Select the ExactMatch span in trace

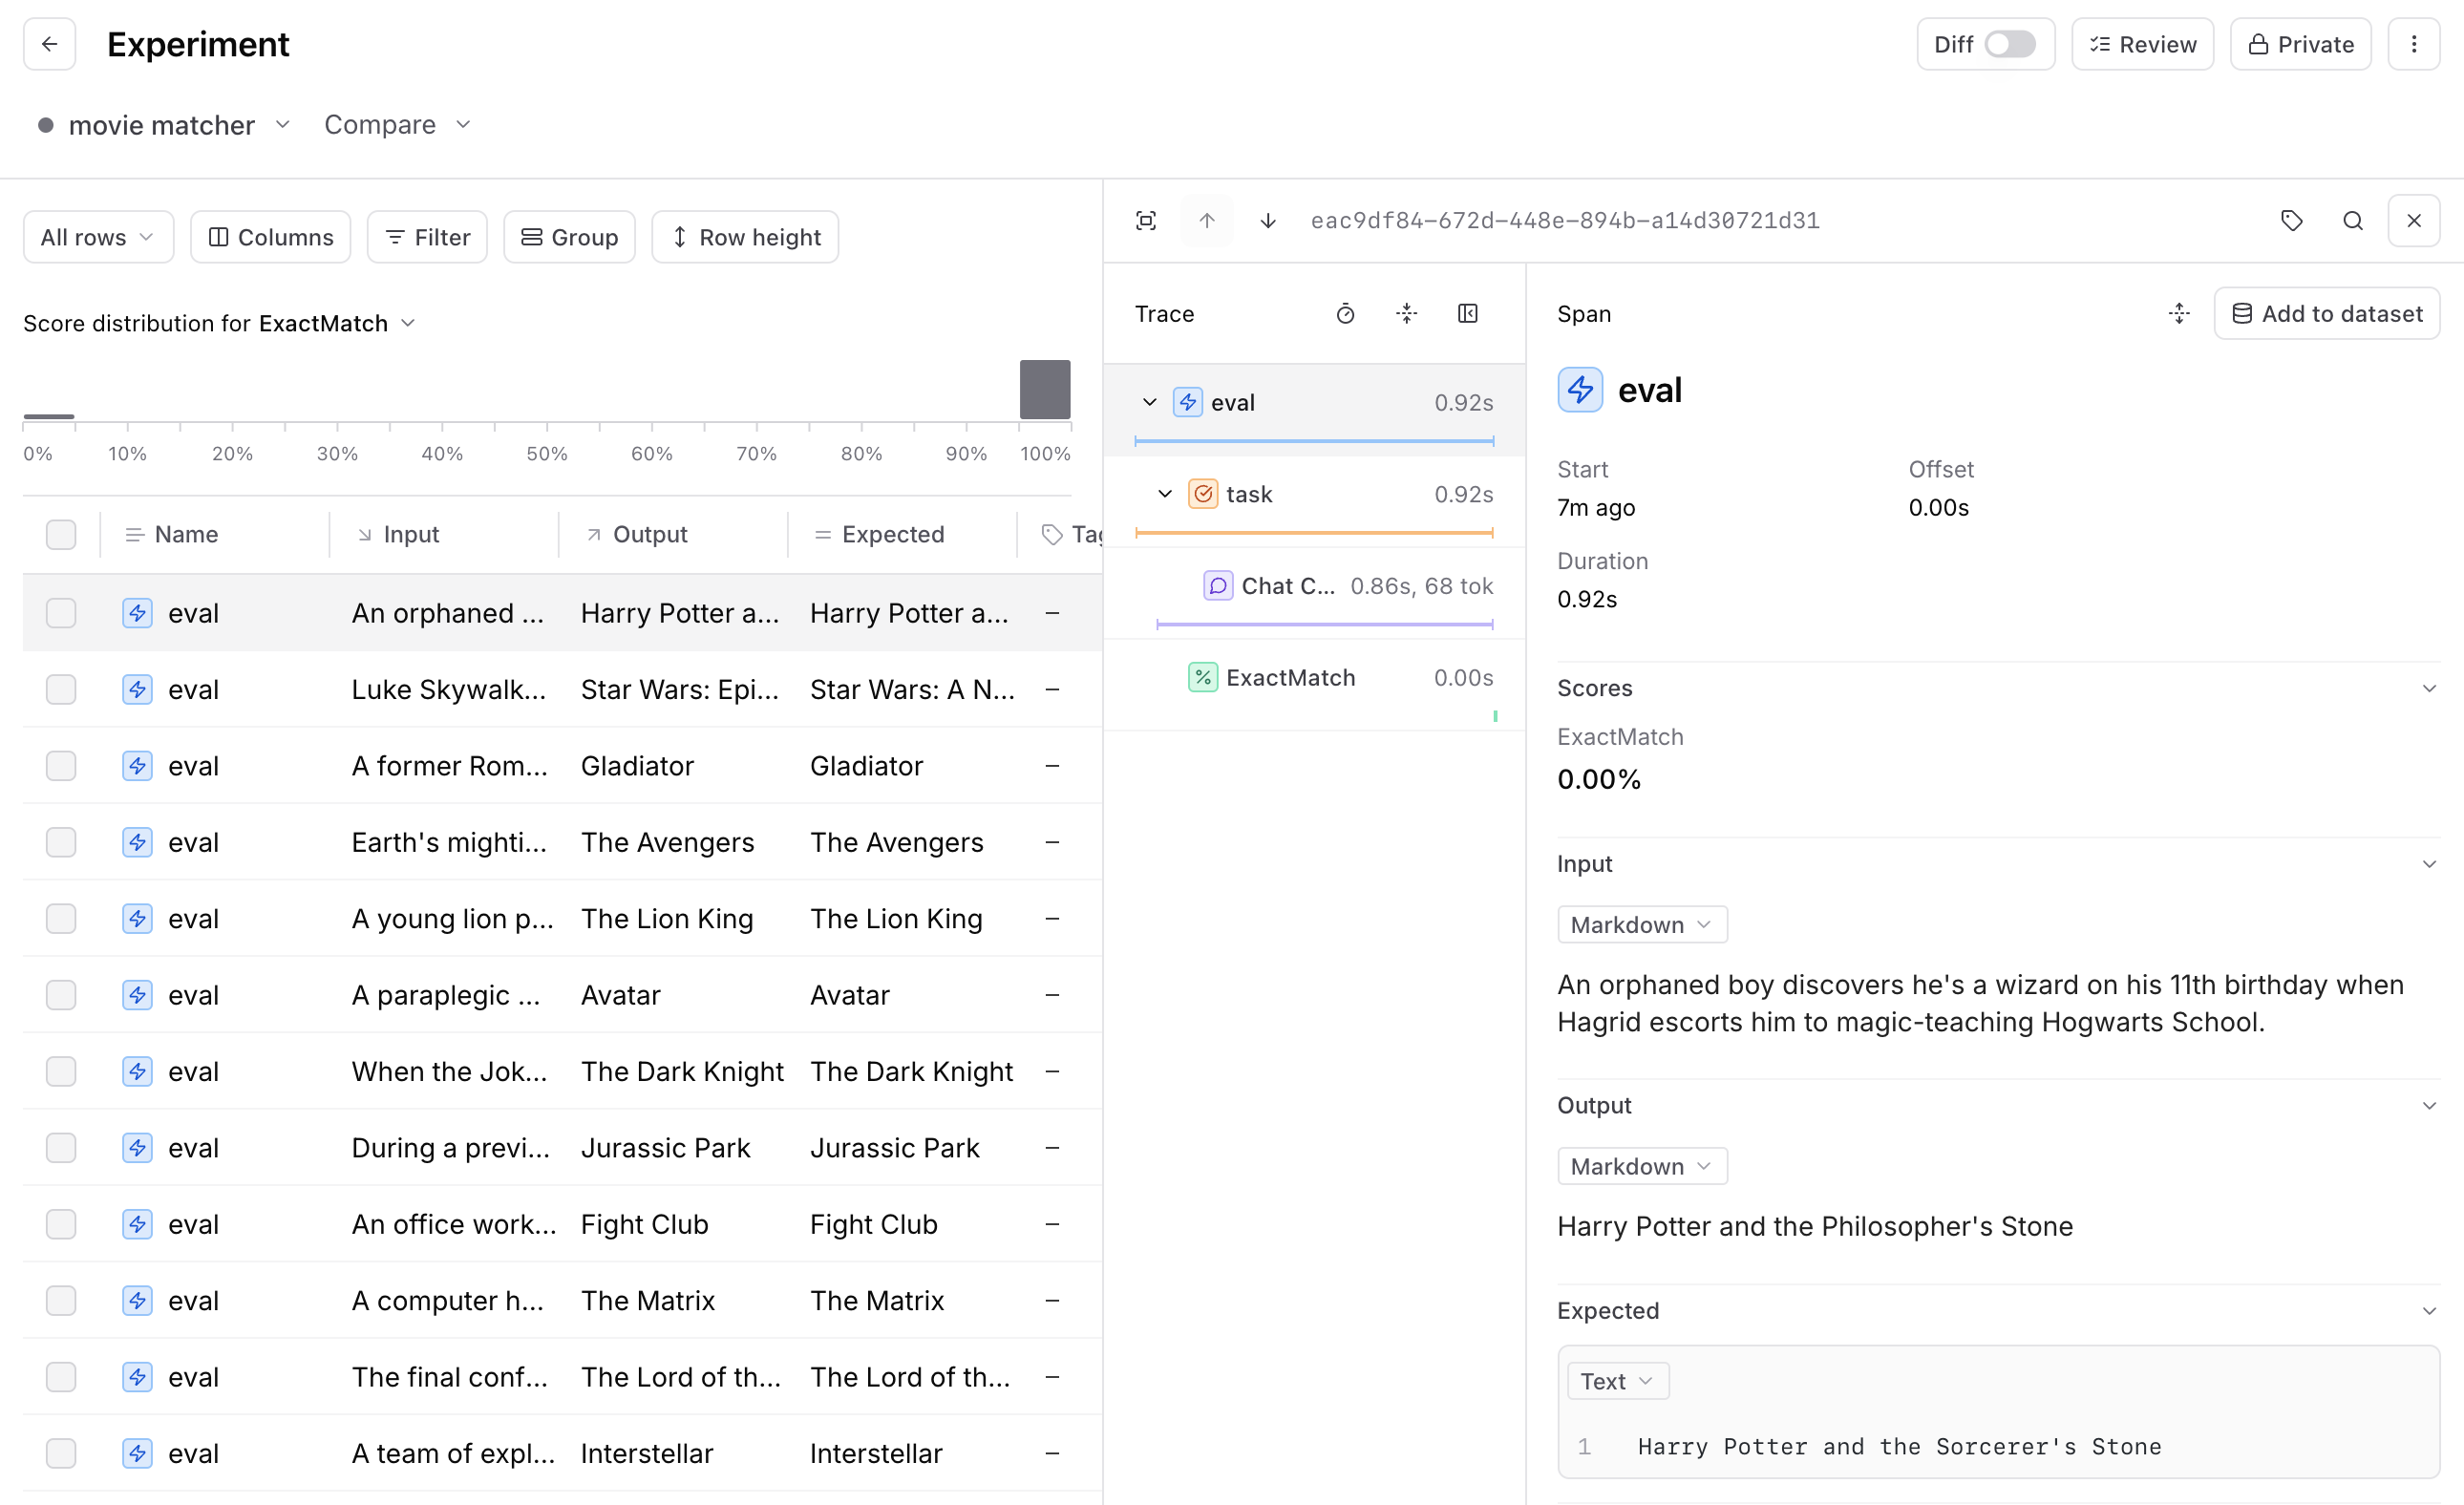click(1290, 678)
